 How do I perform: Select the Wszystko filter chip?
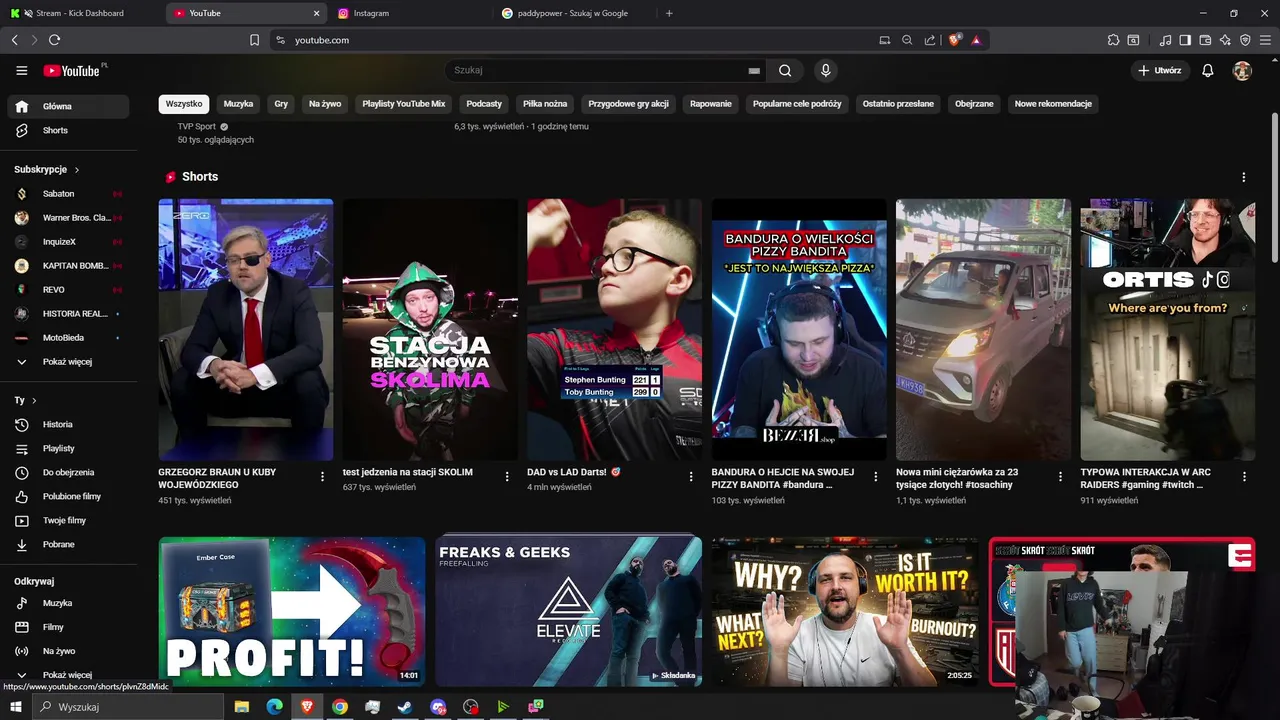coord(184,104)
